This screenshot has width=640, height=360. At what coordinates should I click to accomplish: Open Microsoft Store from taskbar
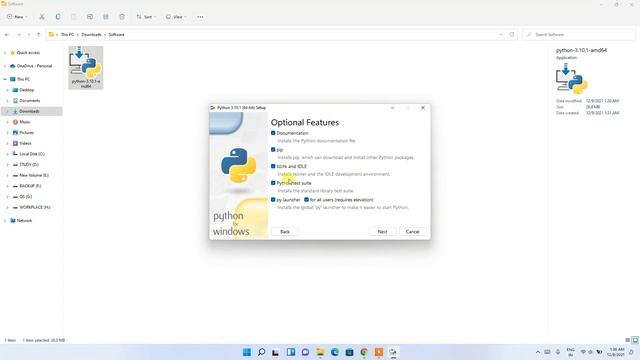pos(349,352)
